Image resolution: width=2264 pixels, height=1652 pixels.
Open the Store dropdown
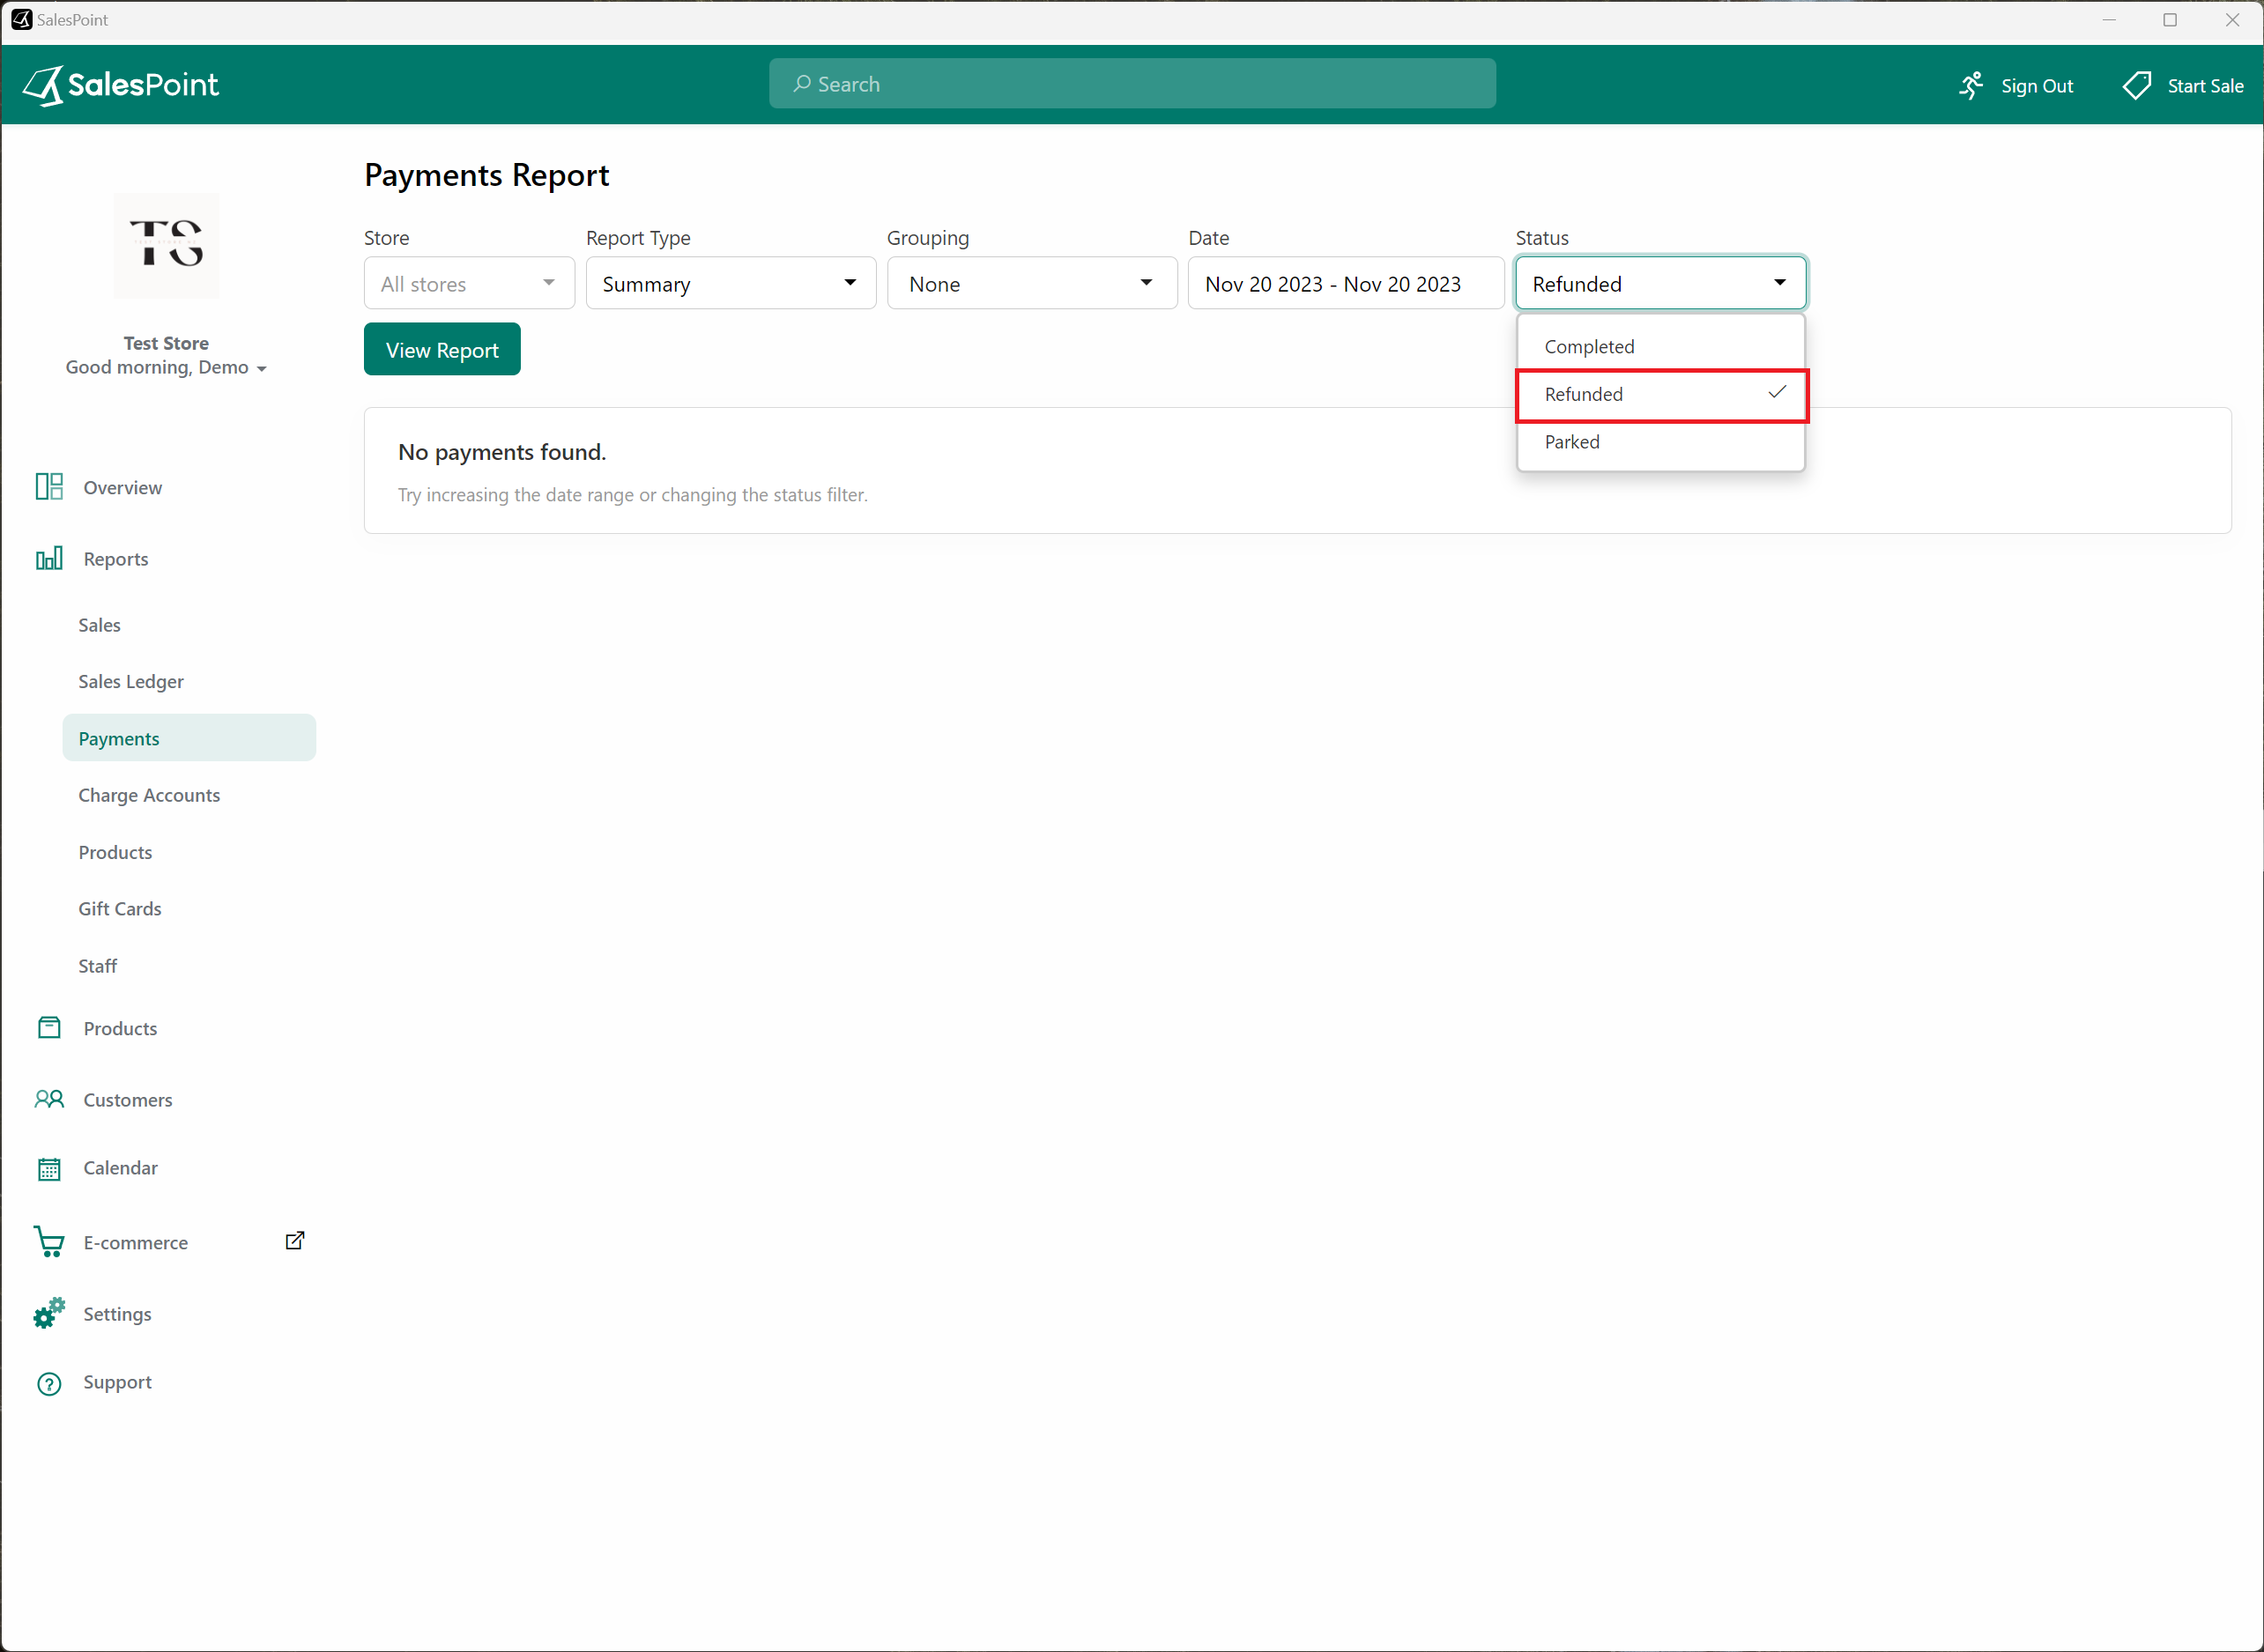(x=468, y=283)
